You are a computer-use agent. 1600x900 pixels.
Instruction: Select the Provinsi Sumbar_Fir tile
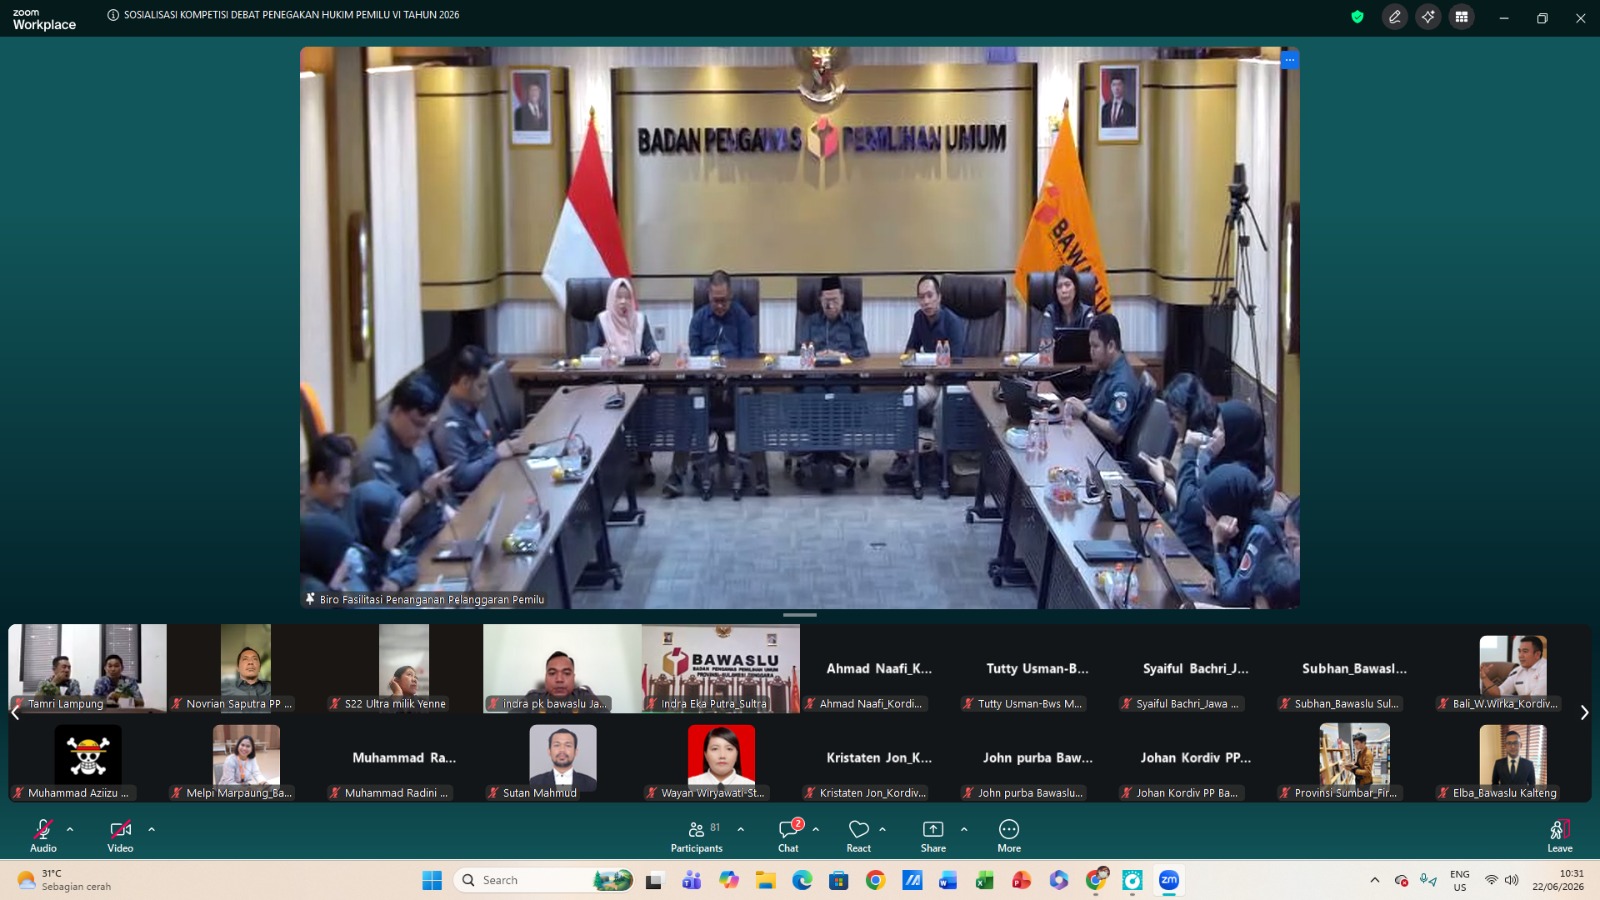[1354, 758]
